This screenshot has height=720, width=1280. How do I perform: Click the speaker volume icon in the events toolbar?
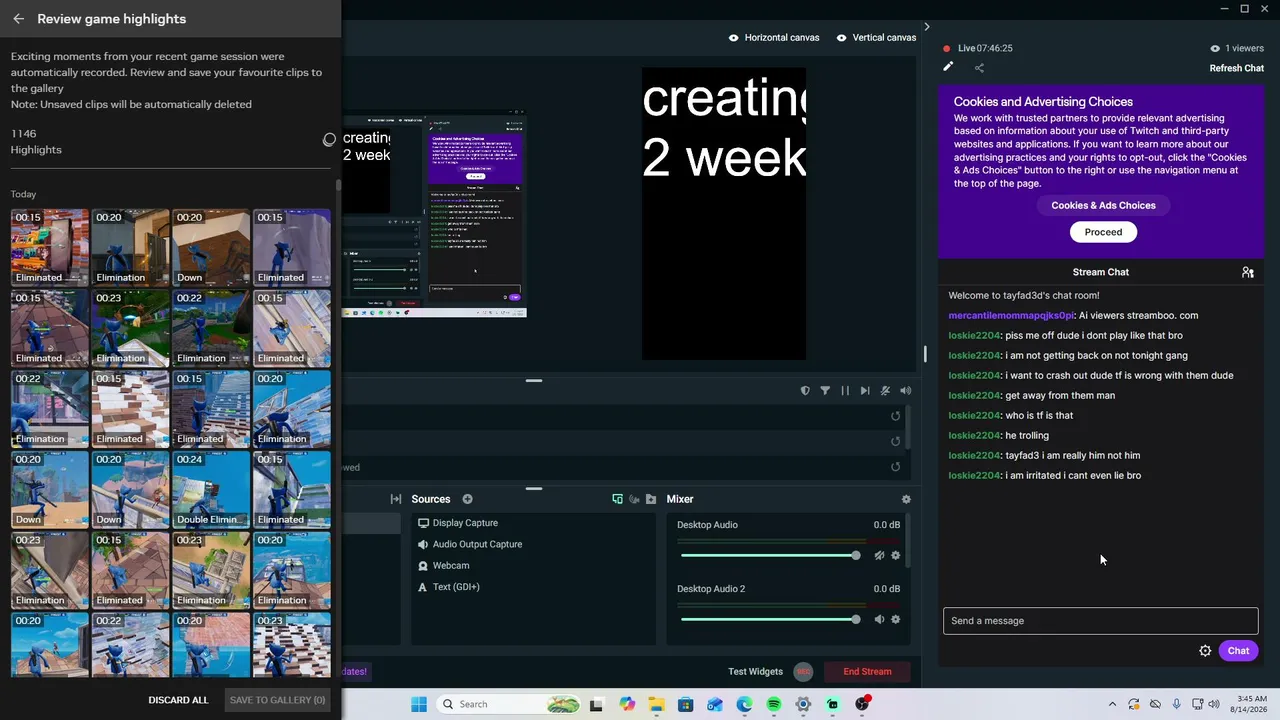click(905, 391)
